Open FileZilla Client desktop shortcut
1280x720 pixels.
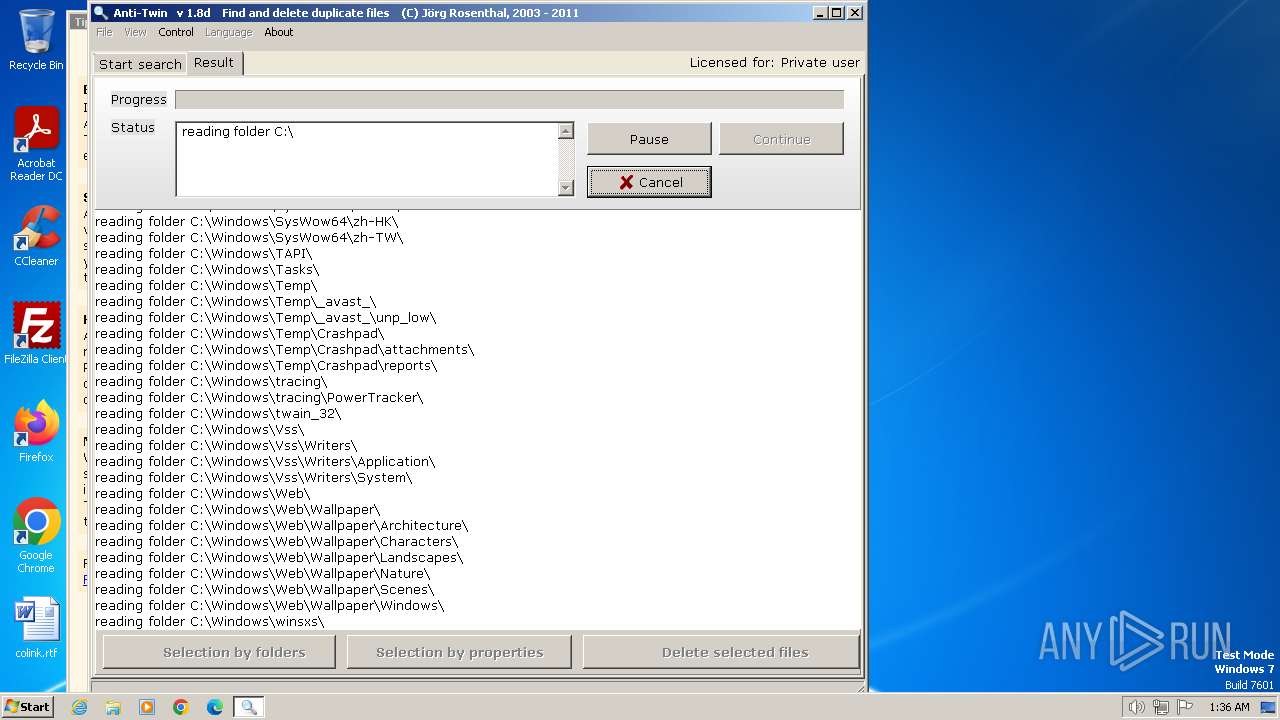(x=36, y=334)
